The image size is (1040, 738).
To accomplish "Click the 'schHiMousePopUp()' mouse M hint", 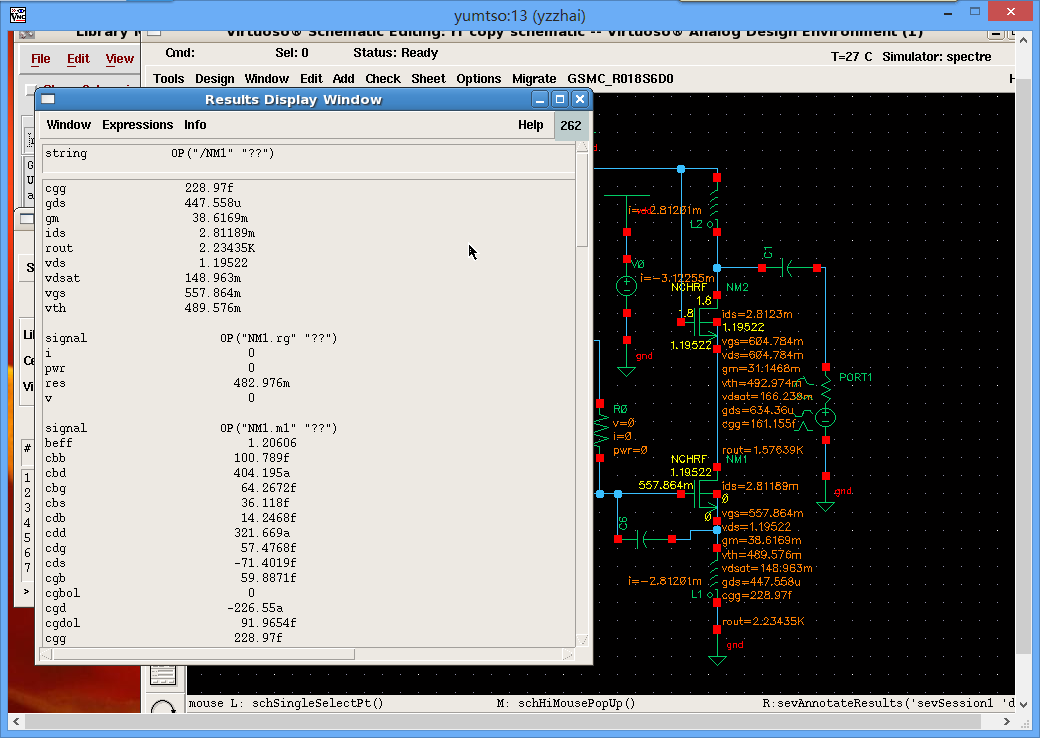I will click(576, 704).
